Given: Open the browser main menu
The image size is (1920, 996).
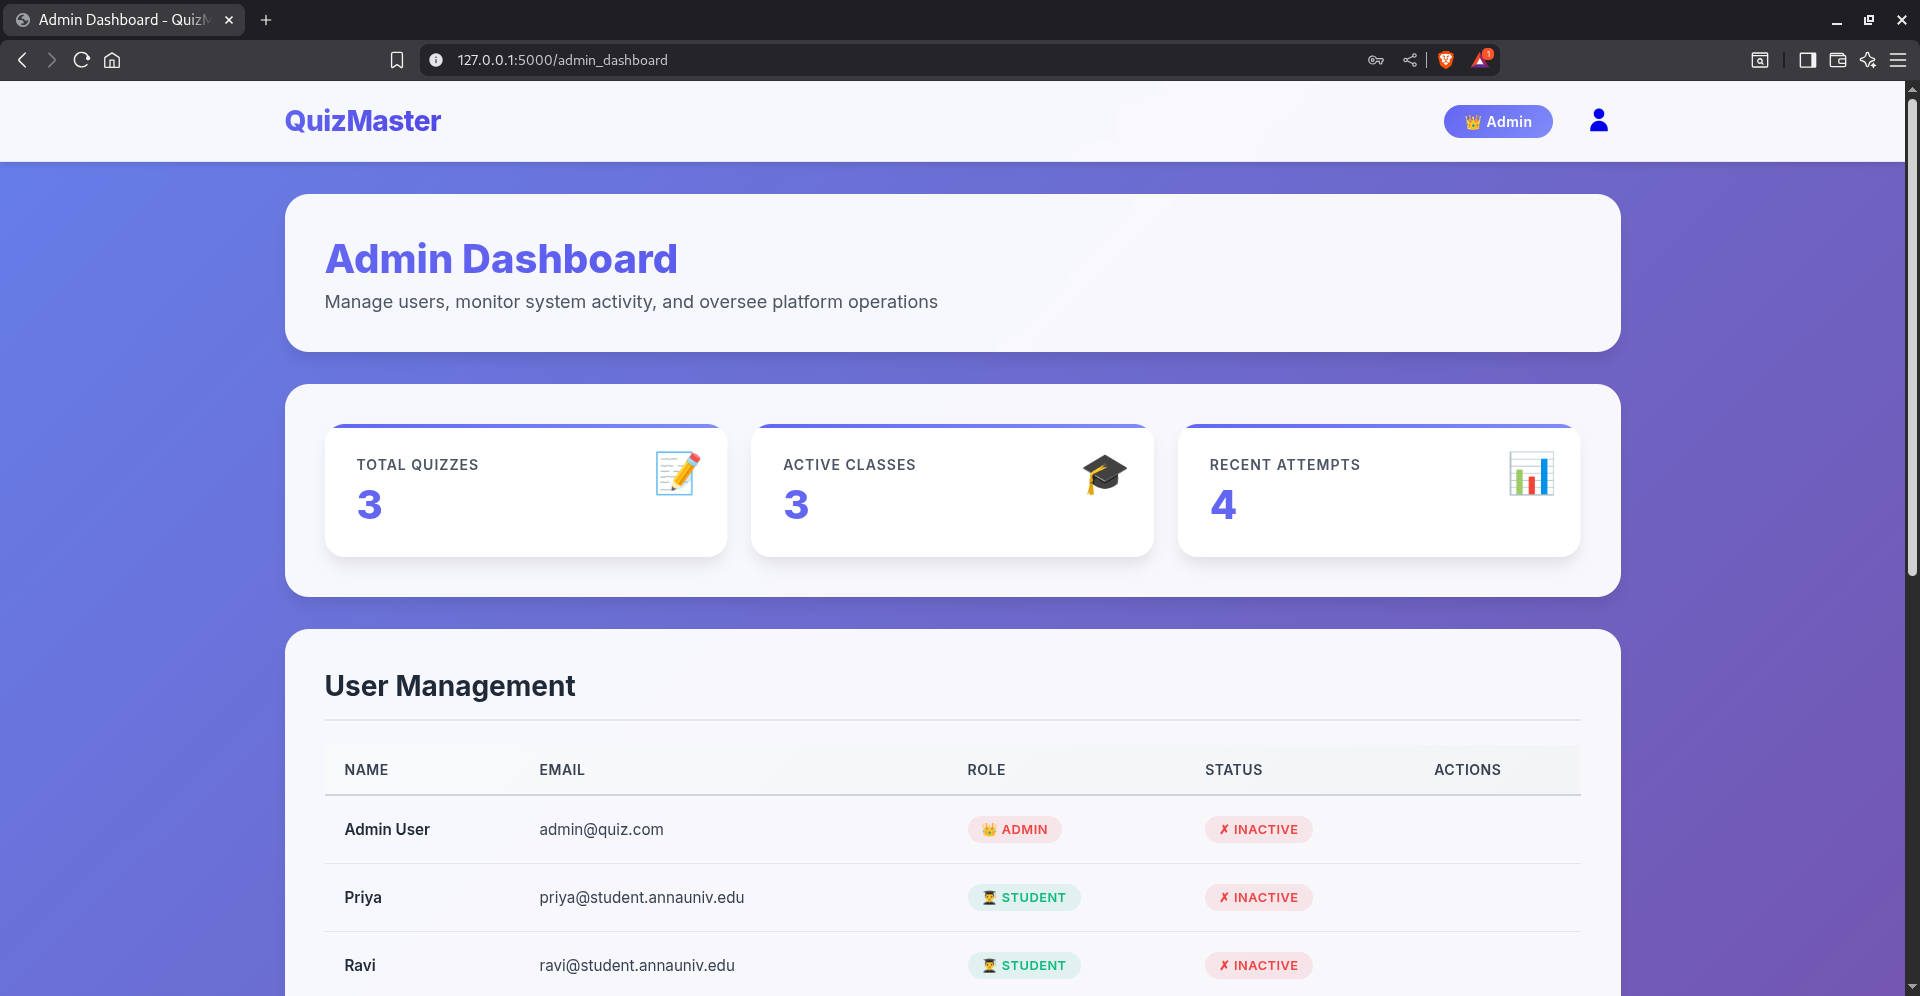Looking at the screenshot, I should tap(1898, 60).
